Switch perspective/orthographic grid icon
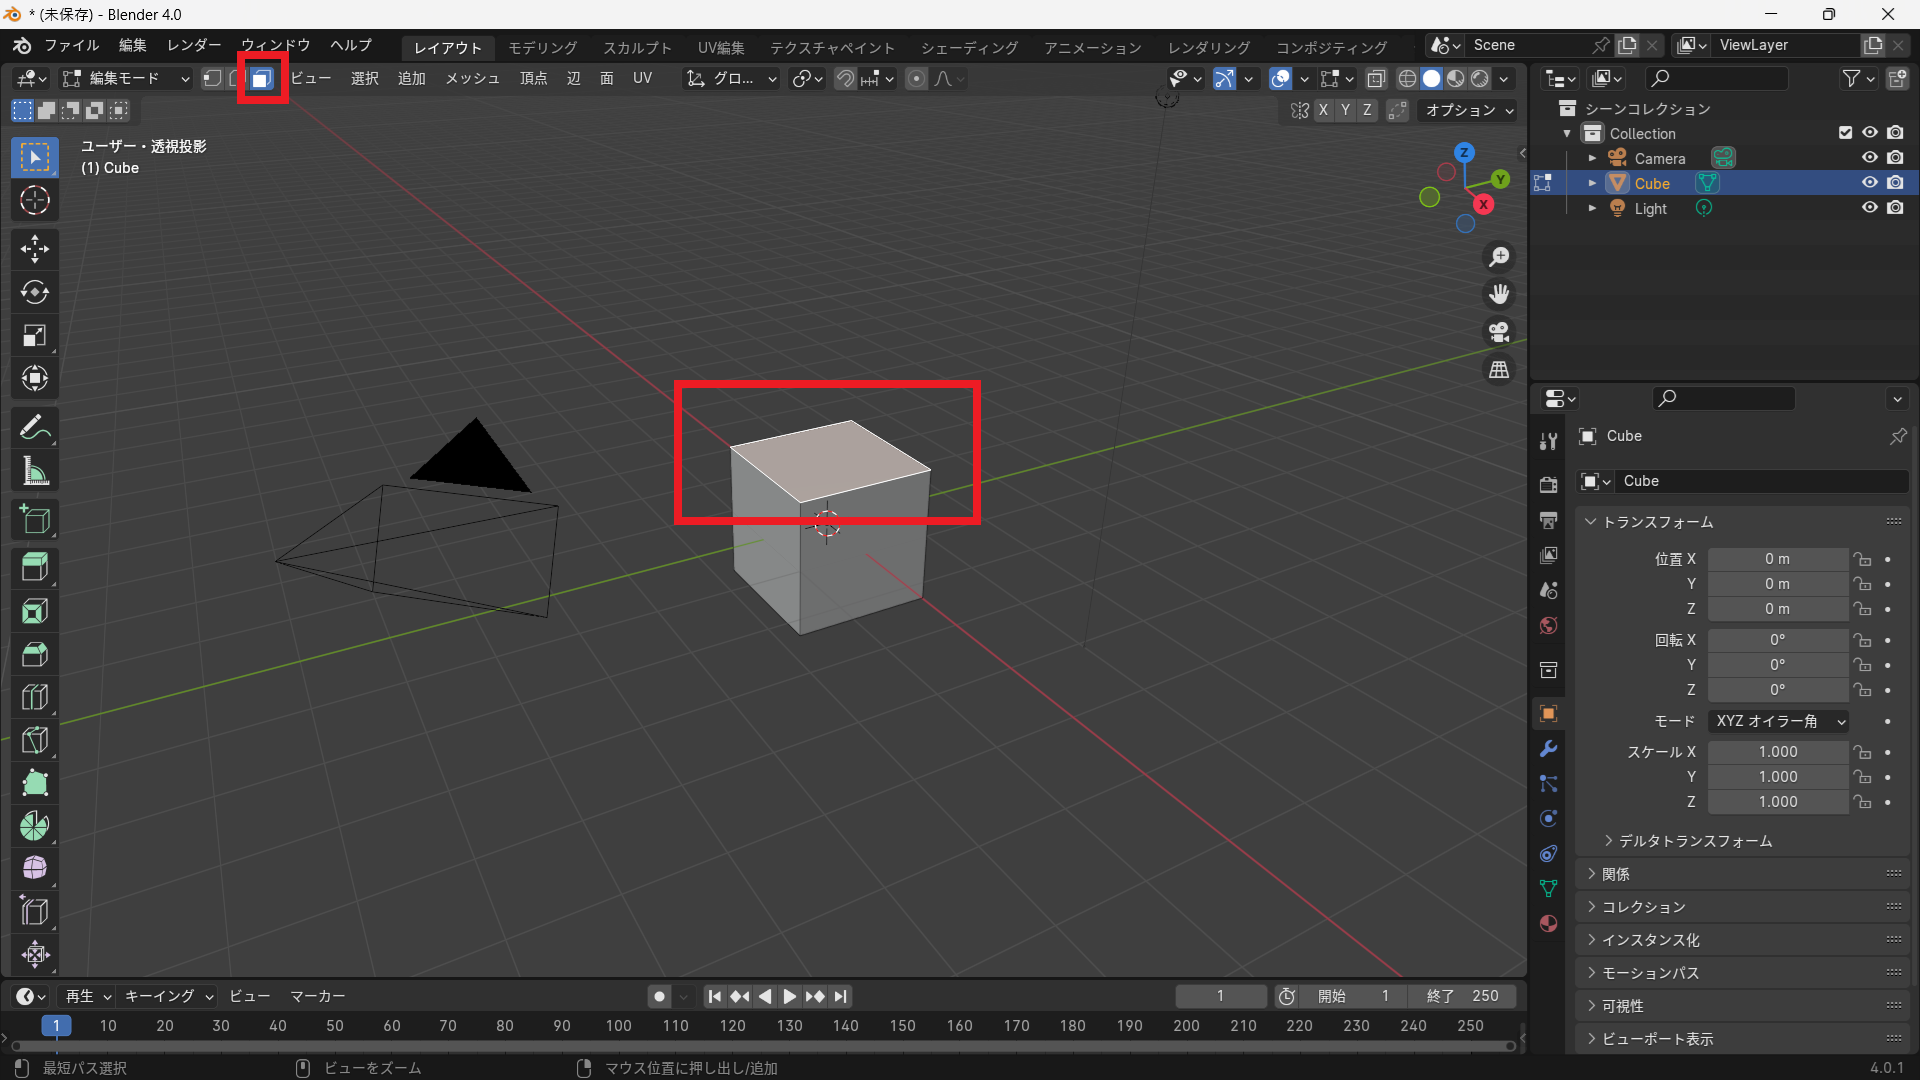The width and height of the screenshot is (1920, 1080). (1499, 370)
